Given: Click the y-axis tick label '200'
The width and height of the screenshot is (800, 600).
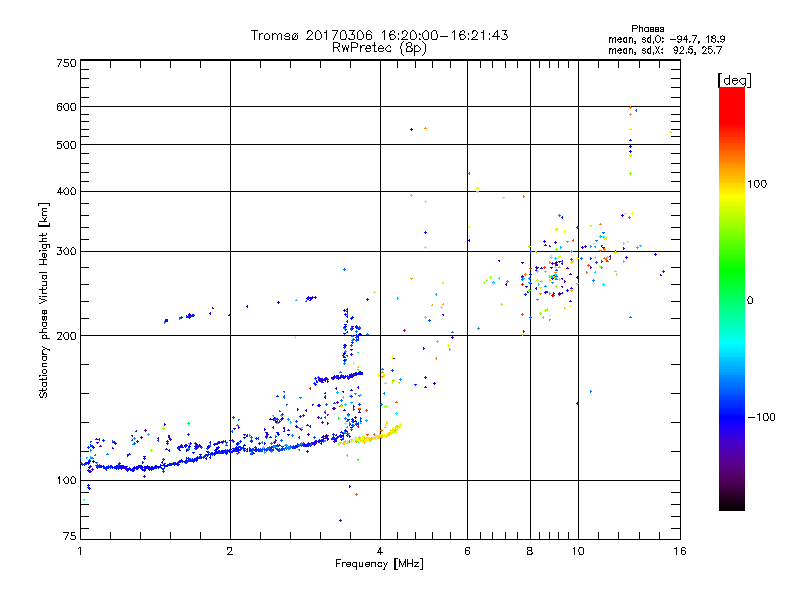Looking at the screenshot, I should [66, 336].
